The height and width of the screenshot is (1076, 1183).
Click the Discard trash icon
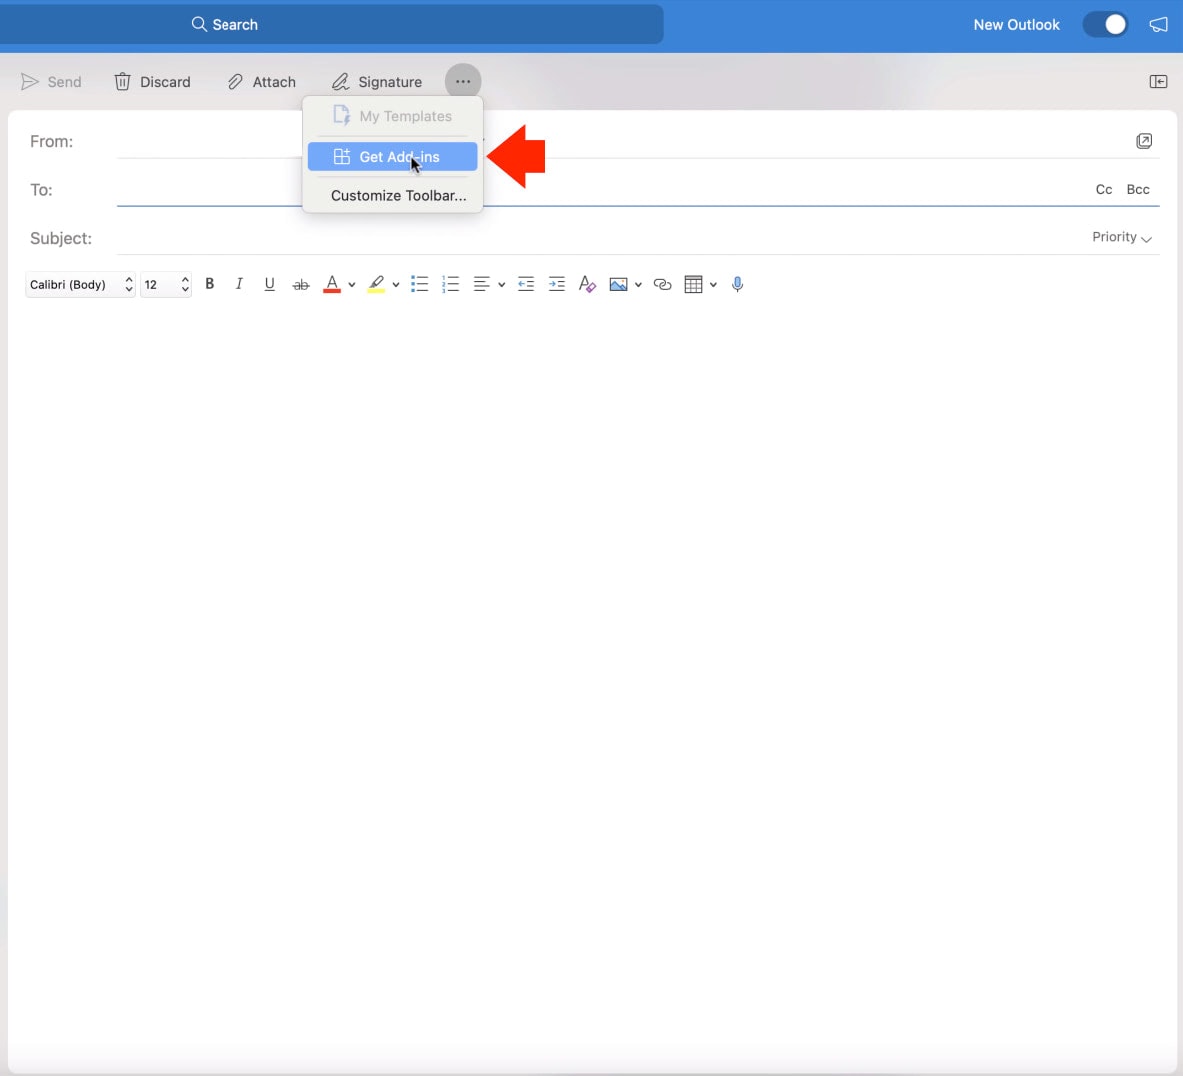coord(122,81)
